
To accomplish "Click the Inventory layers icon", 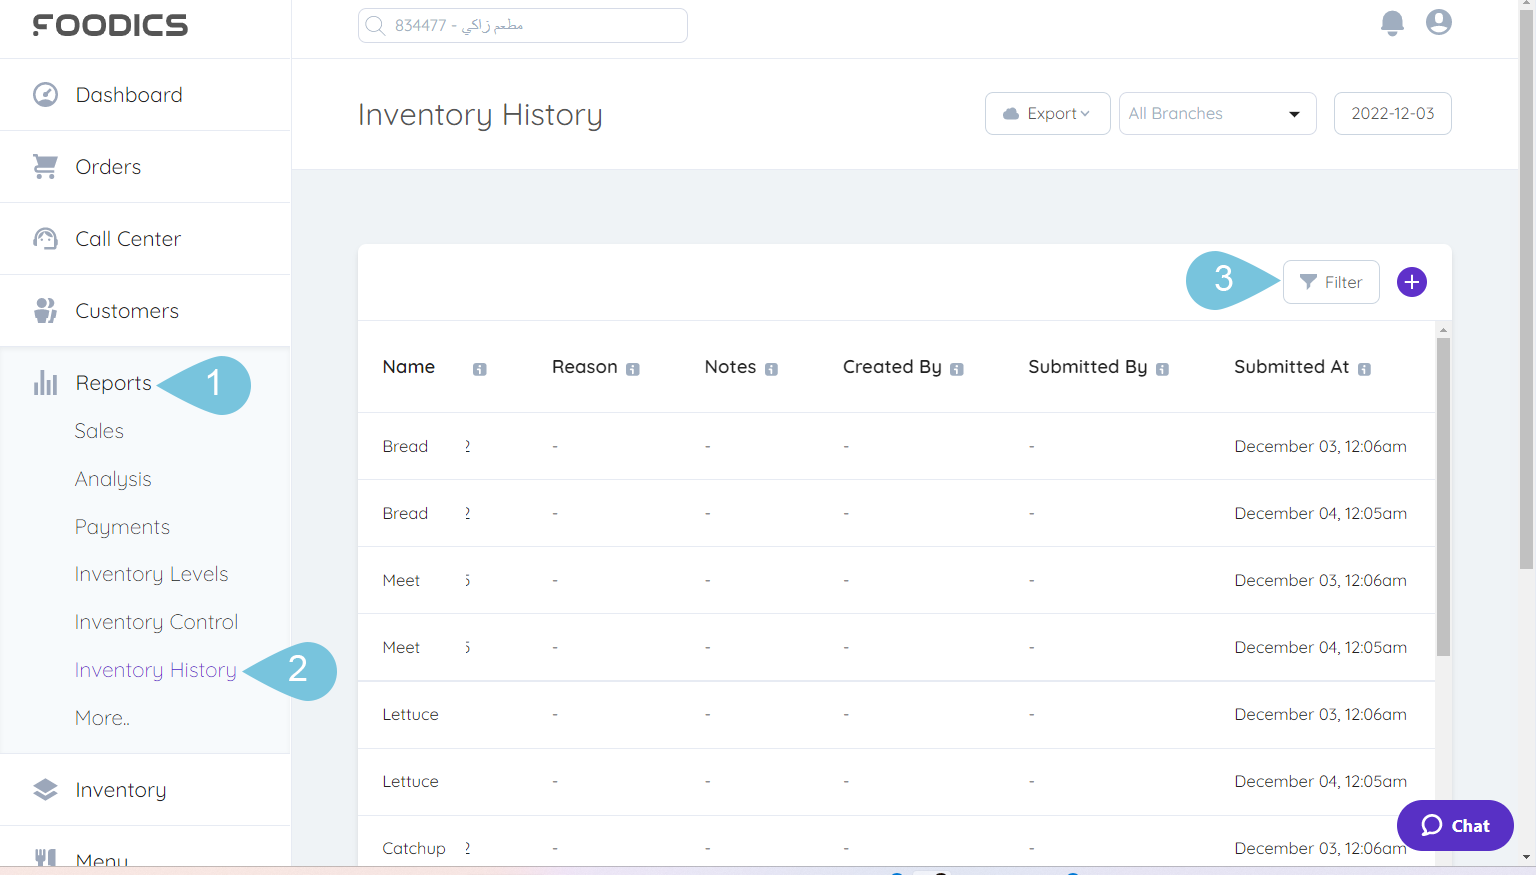I will pos(45,789).
